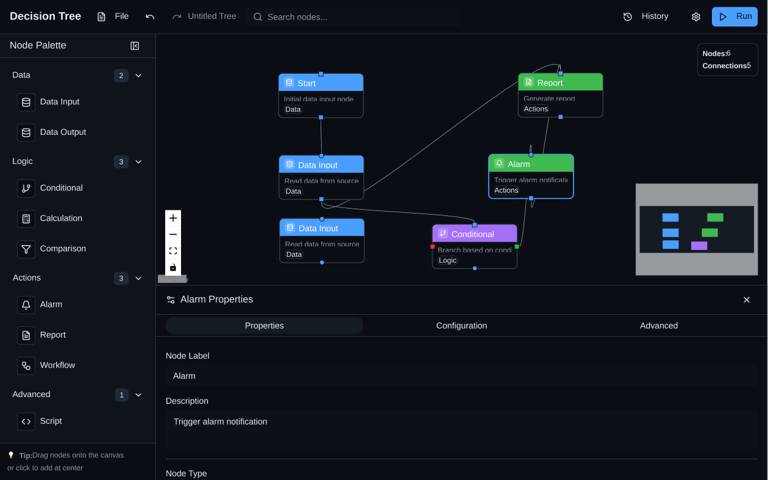This screenshot has width=768, height=480.
Task: Focus the Search nodes field
Action: [x=354, y=17]
